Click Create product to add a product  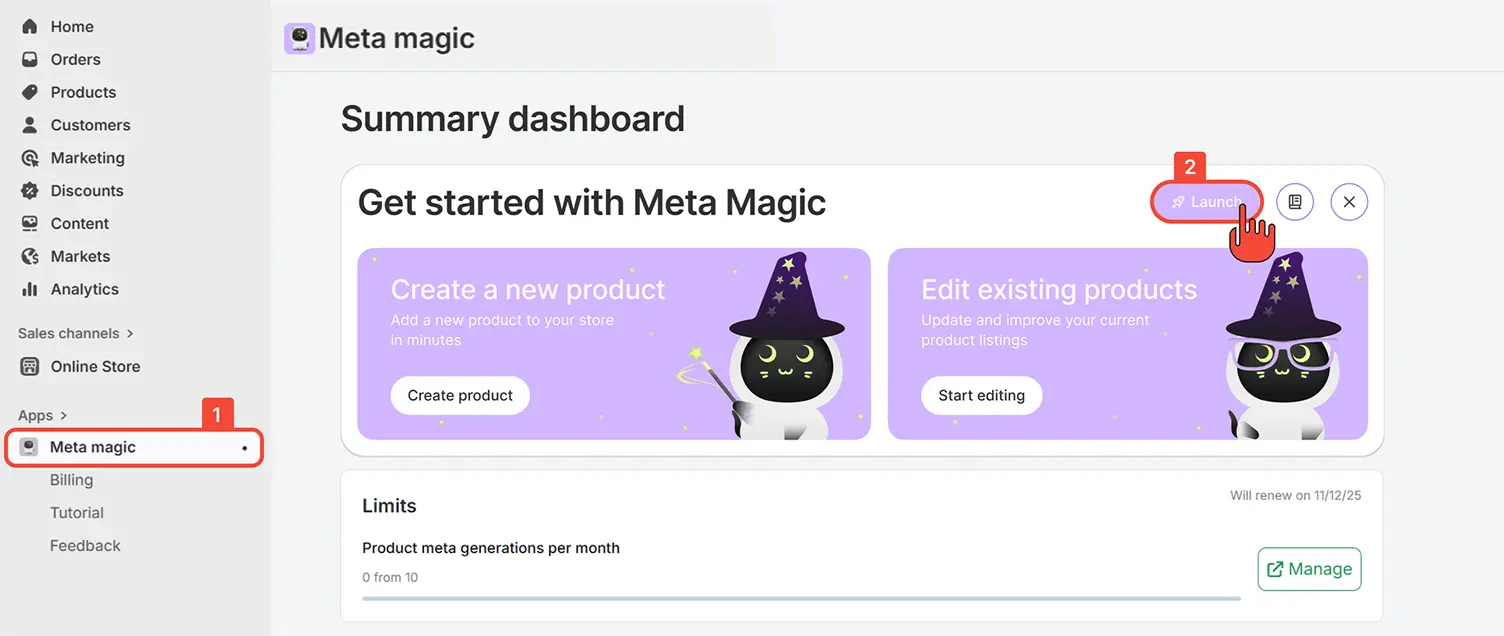coord(459,395)
